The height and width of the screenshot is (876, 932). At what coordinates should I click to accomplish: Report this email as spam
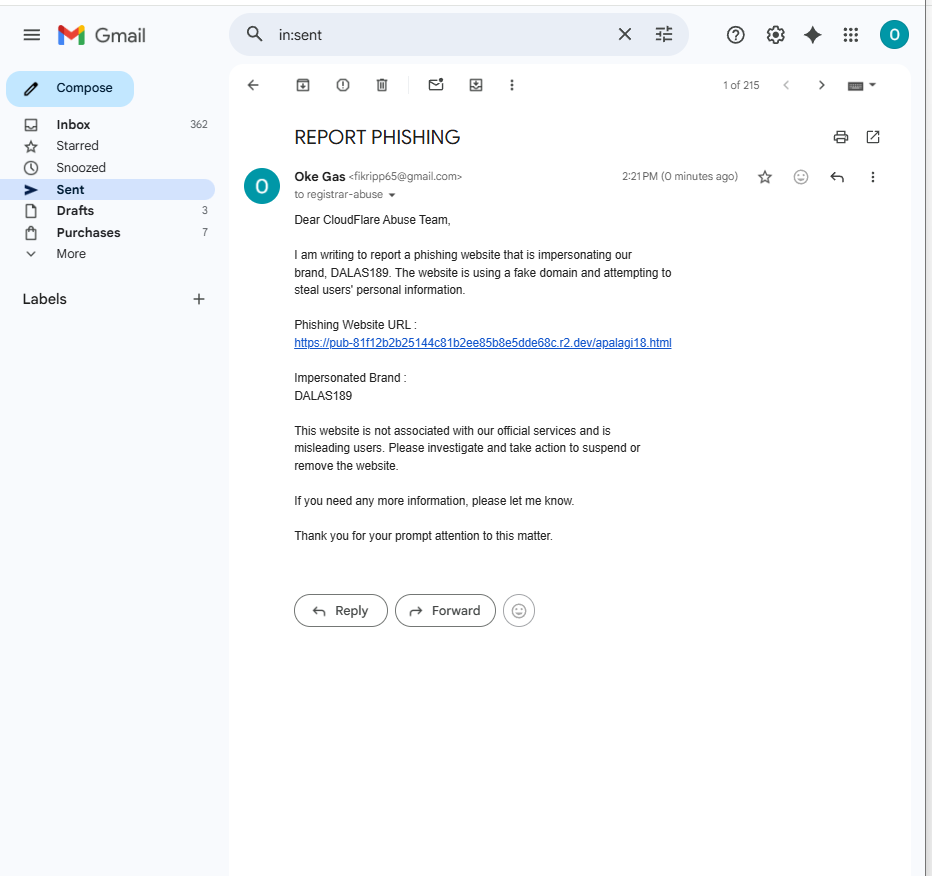(343, 85)
